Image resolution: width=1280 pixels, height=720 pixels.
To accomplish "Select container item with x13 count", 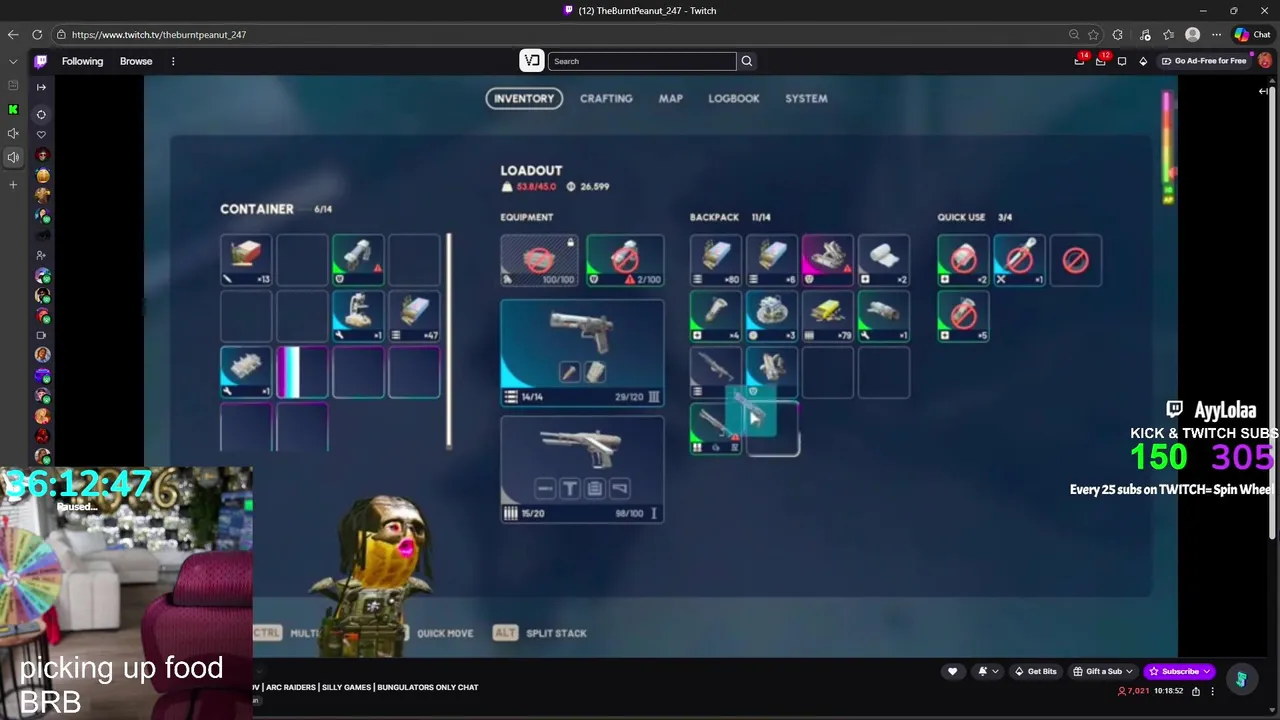I will point(246,260).
